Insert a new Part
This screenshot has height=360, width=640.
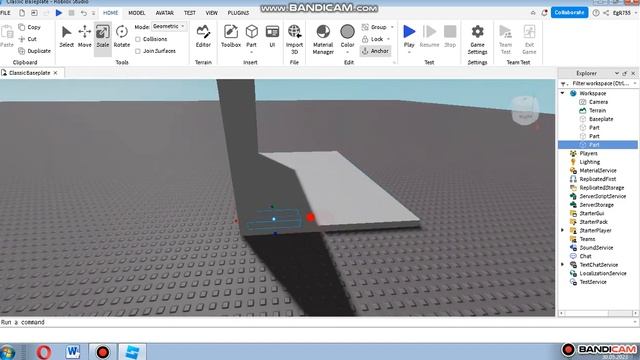pos(251,38)
